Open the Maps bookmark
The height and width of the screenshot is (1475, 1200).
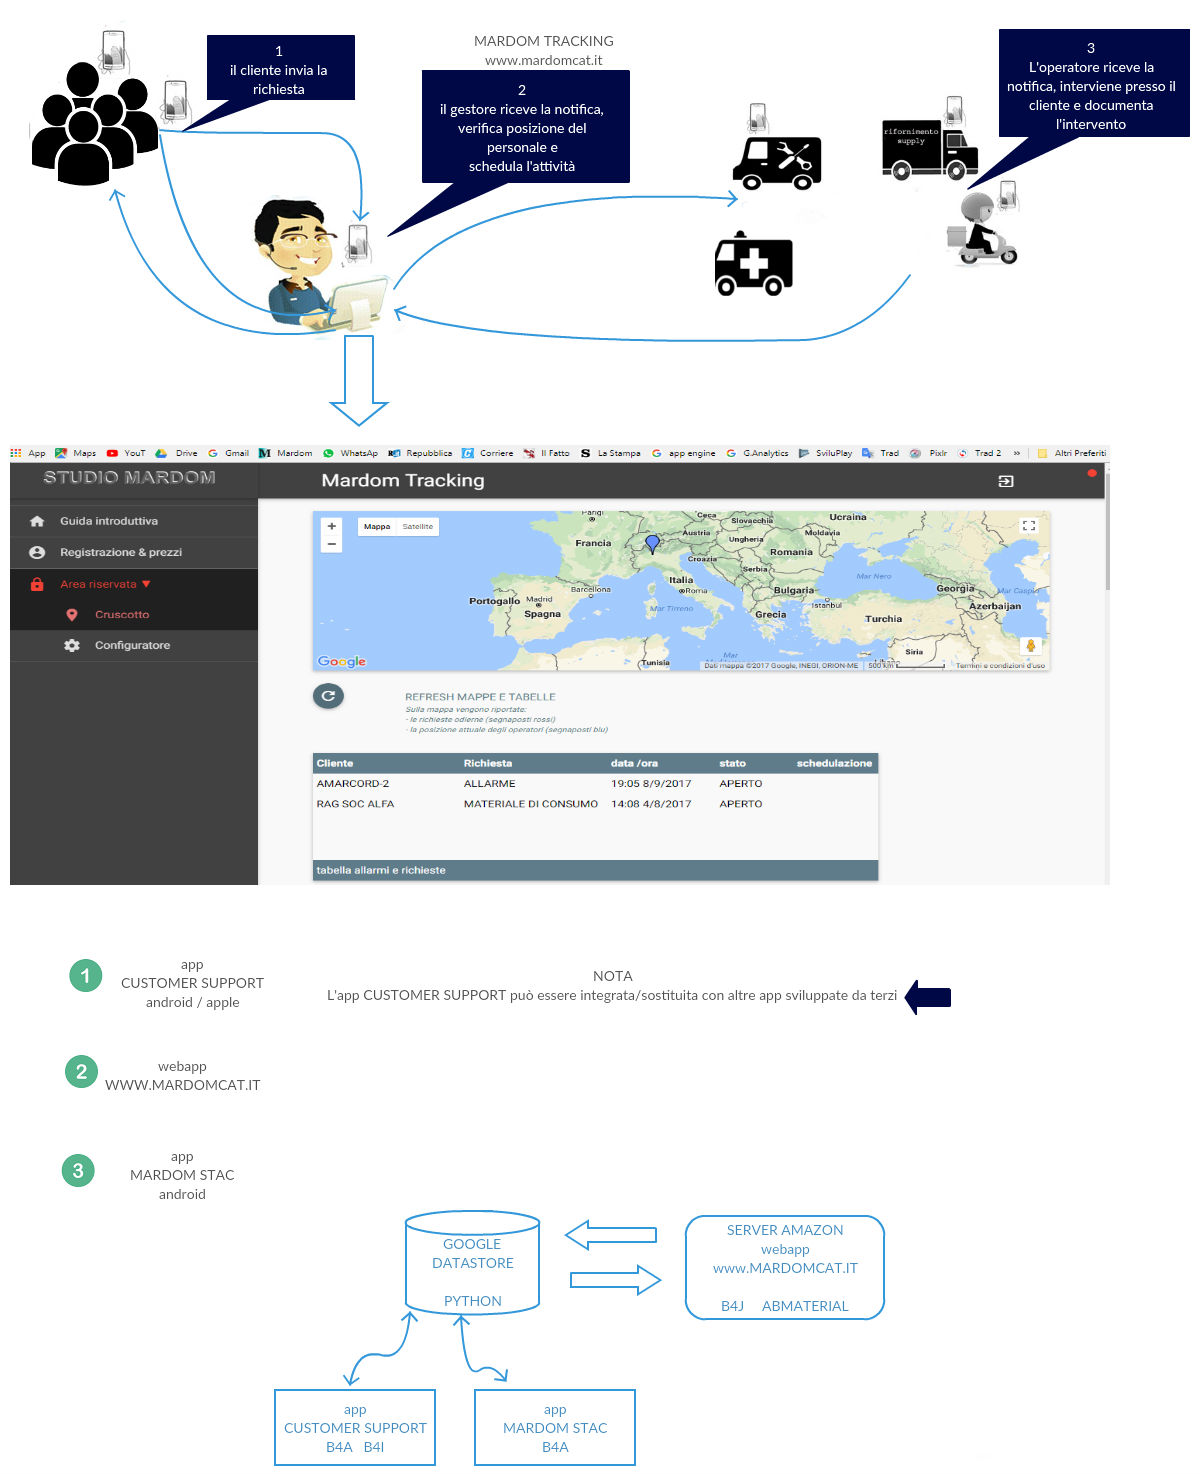point(76,453)
